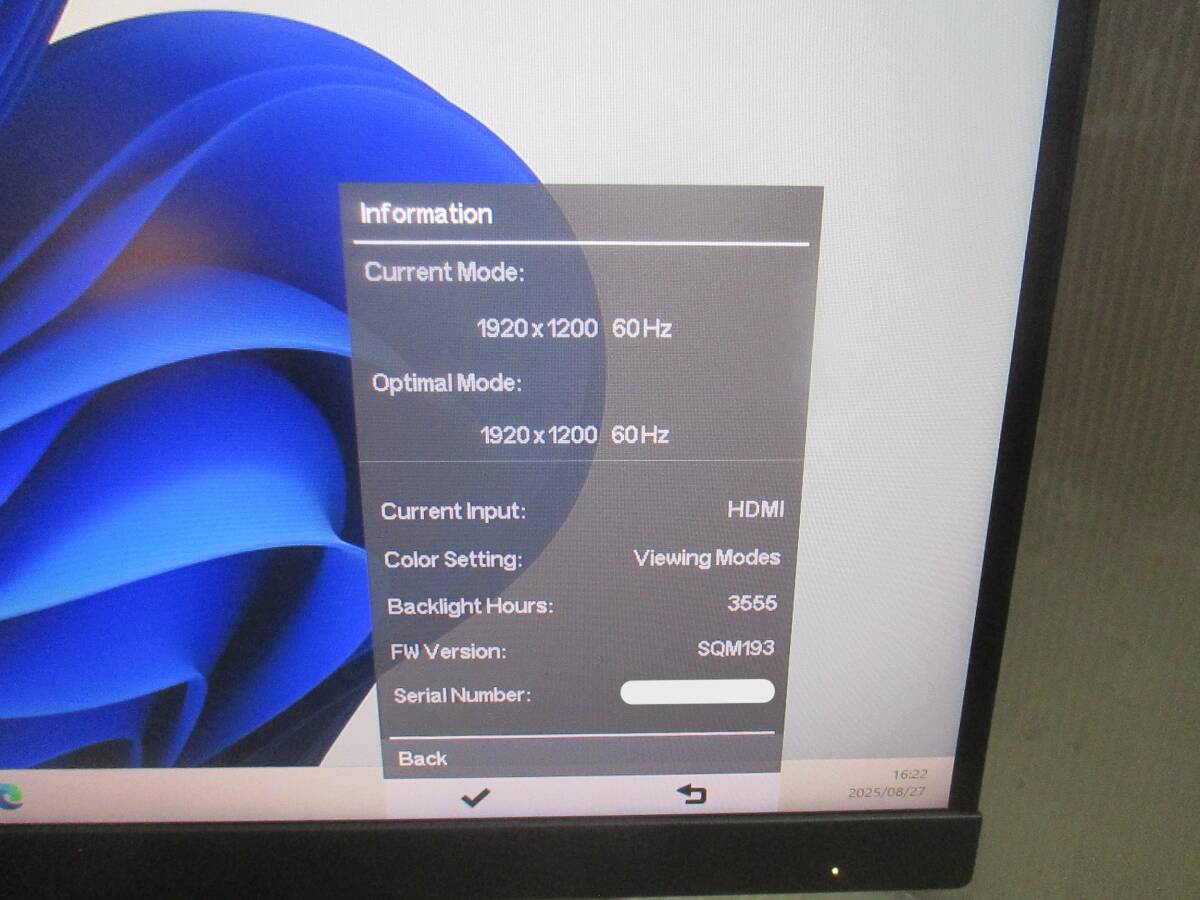Select the FW Version label
Viewport: 1200px width, 900px height.
click(x=449, y=652)
